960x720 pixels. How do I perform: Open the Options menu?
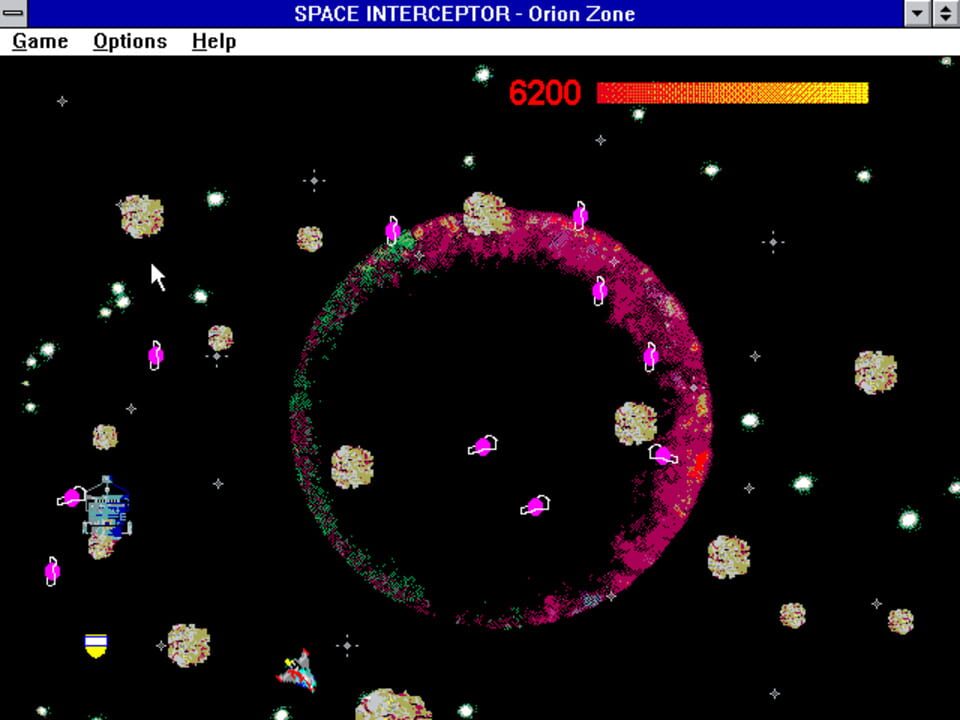pos(130,41)
